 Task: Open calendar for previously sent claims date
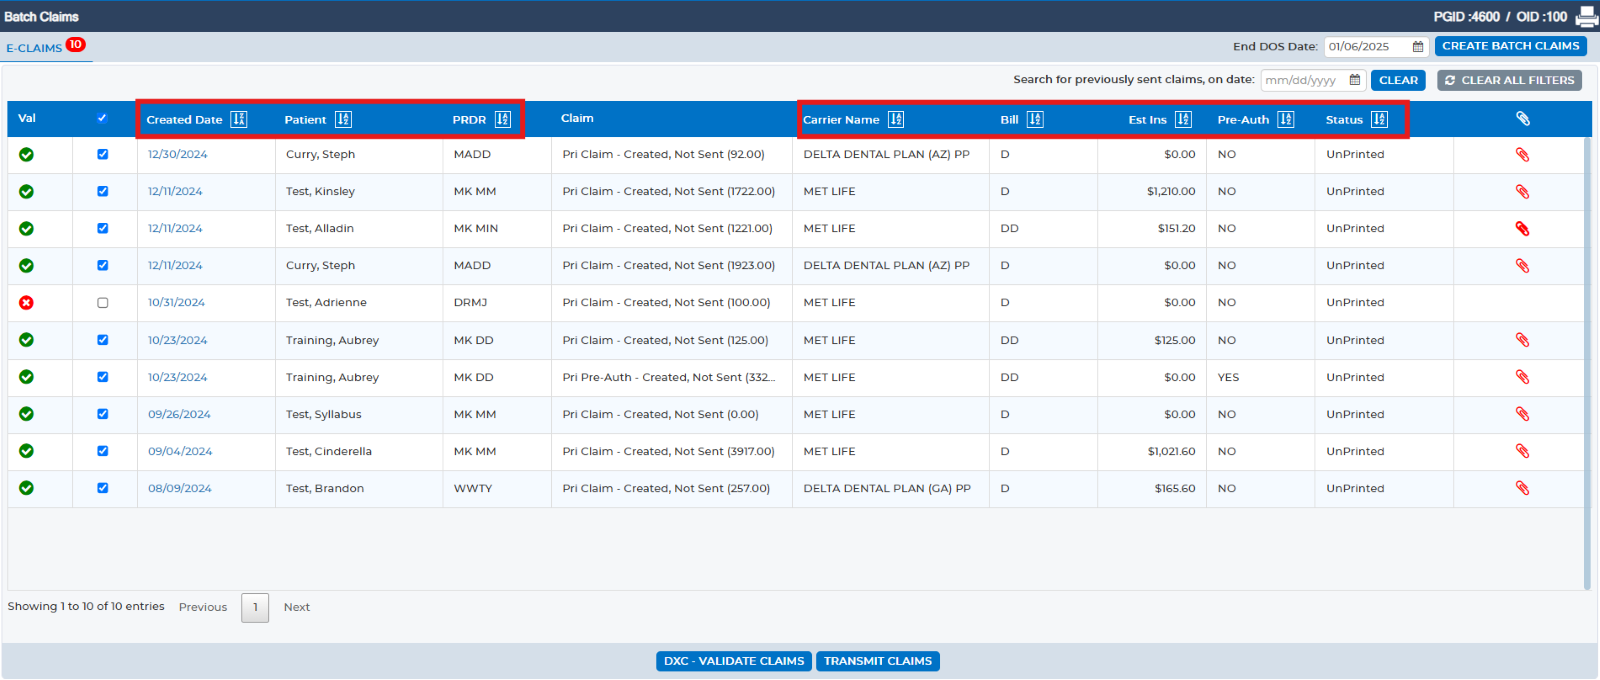(1355, 80)
